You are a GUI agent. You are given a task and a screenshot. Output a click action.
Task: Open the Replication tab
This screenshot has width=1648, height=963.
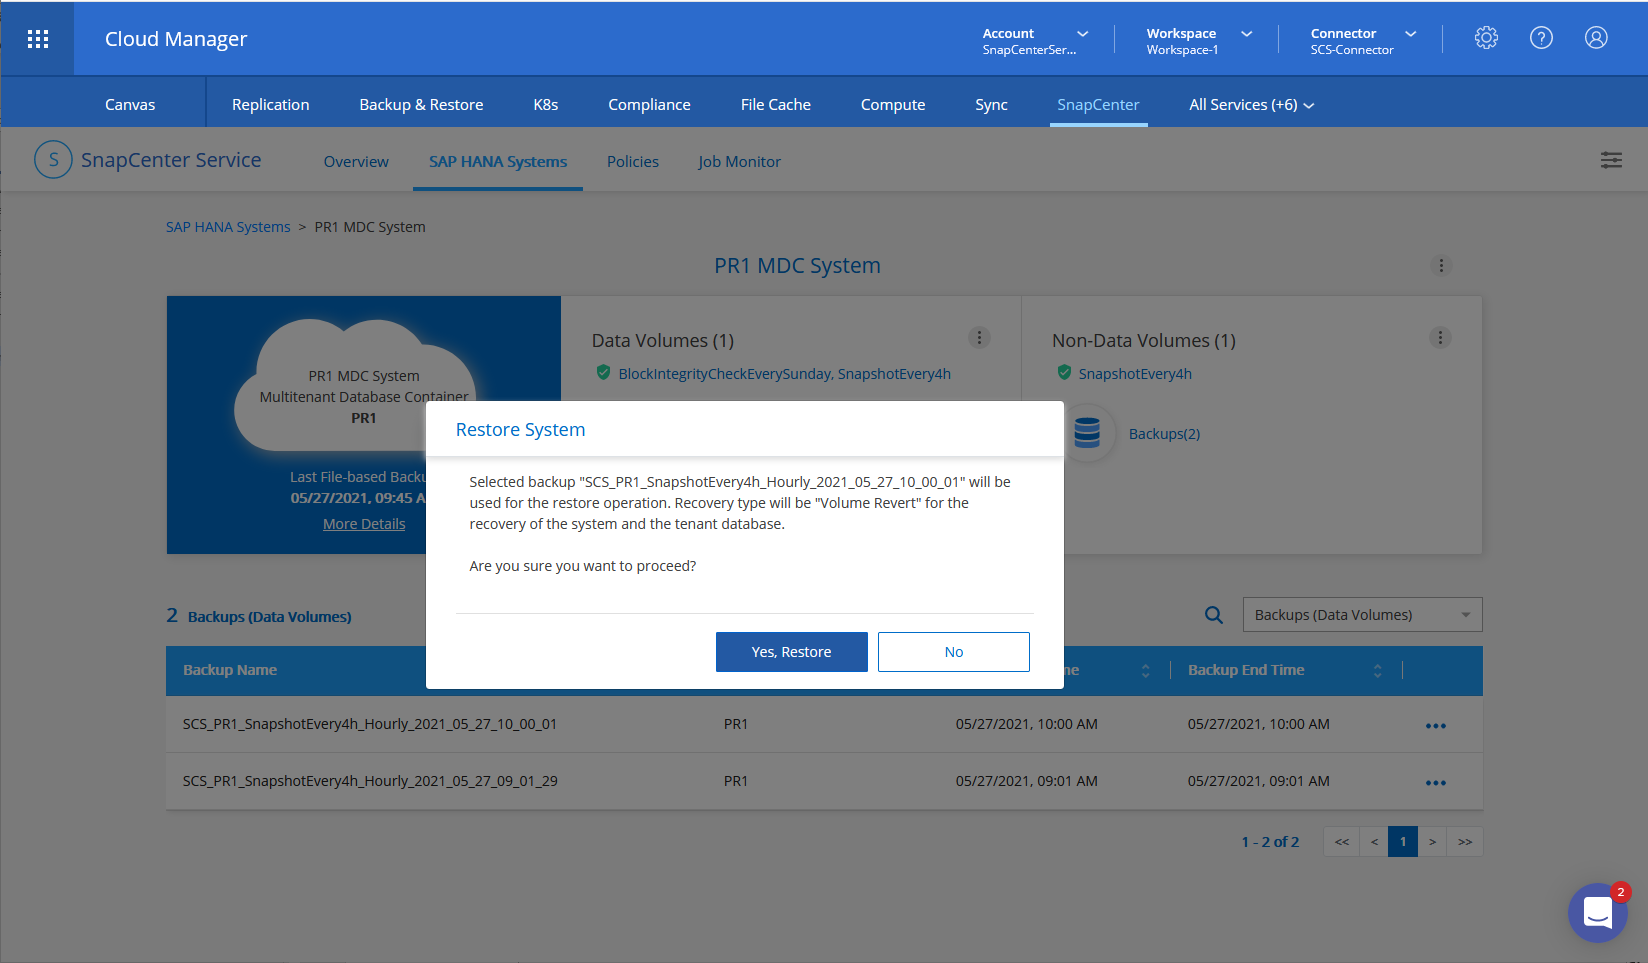pos(271,105)
